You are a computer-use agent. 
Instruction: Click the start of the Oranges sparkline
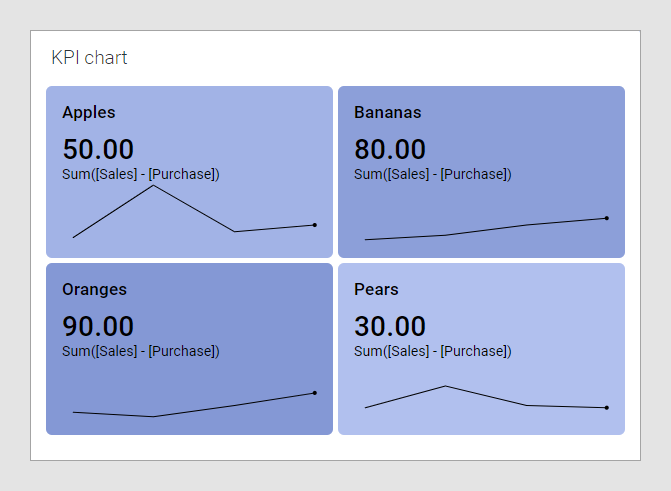click(x=73, y=412)
